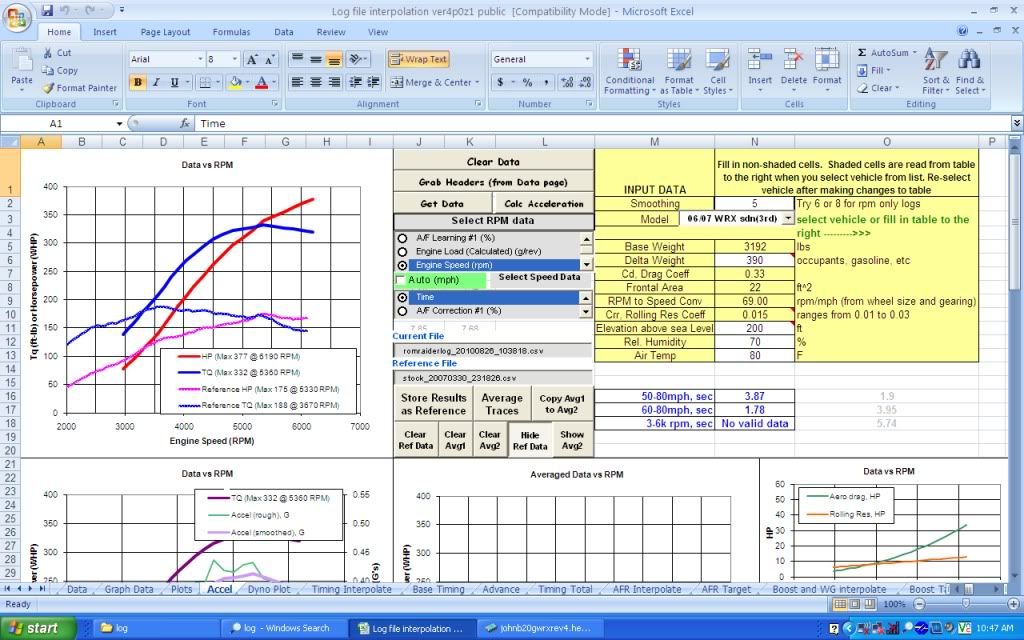Open the vehicle Model dropdown

pyautogui.click(x=787, y=218)
